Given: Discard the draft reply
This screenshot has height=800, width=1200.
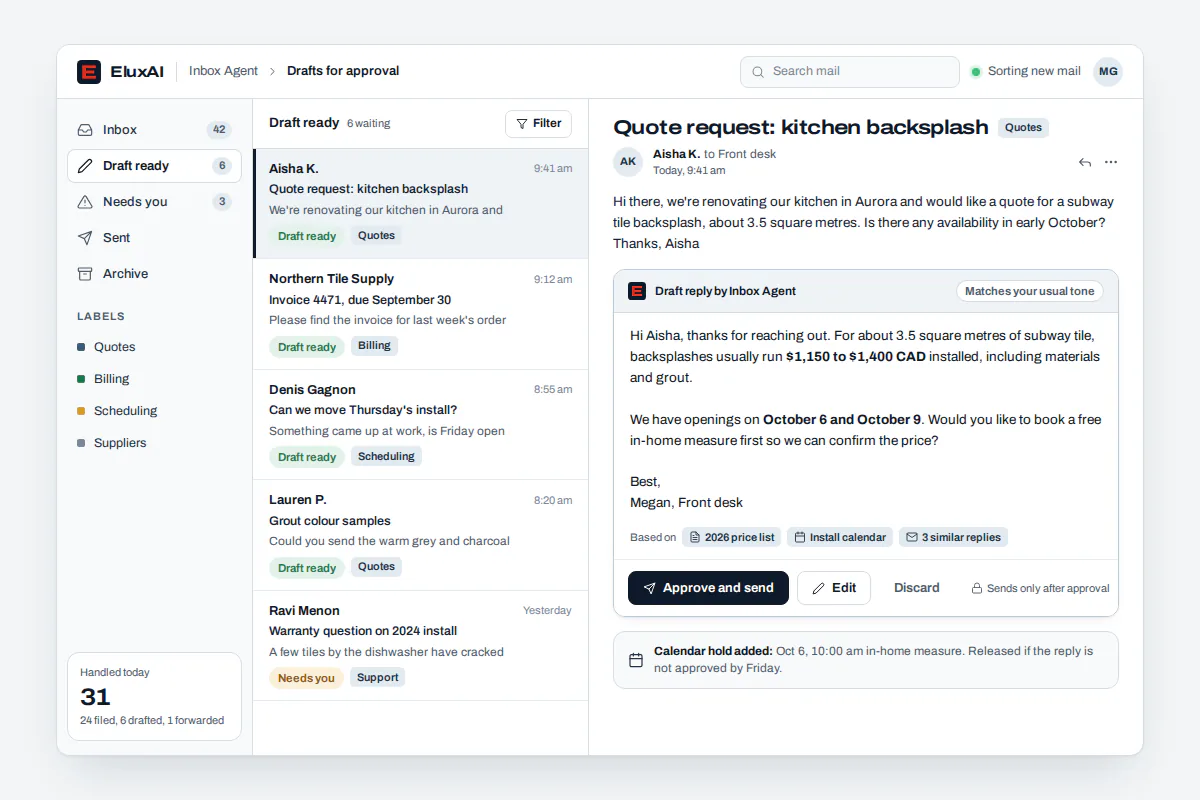Looking at the screenshot, I should [917, 588].
